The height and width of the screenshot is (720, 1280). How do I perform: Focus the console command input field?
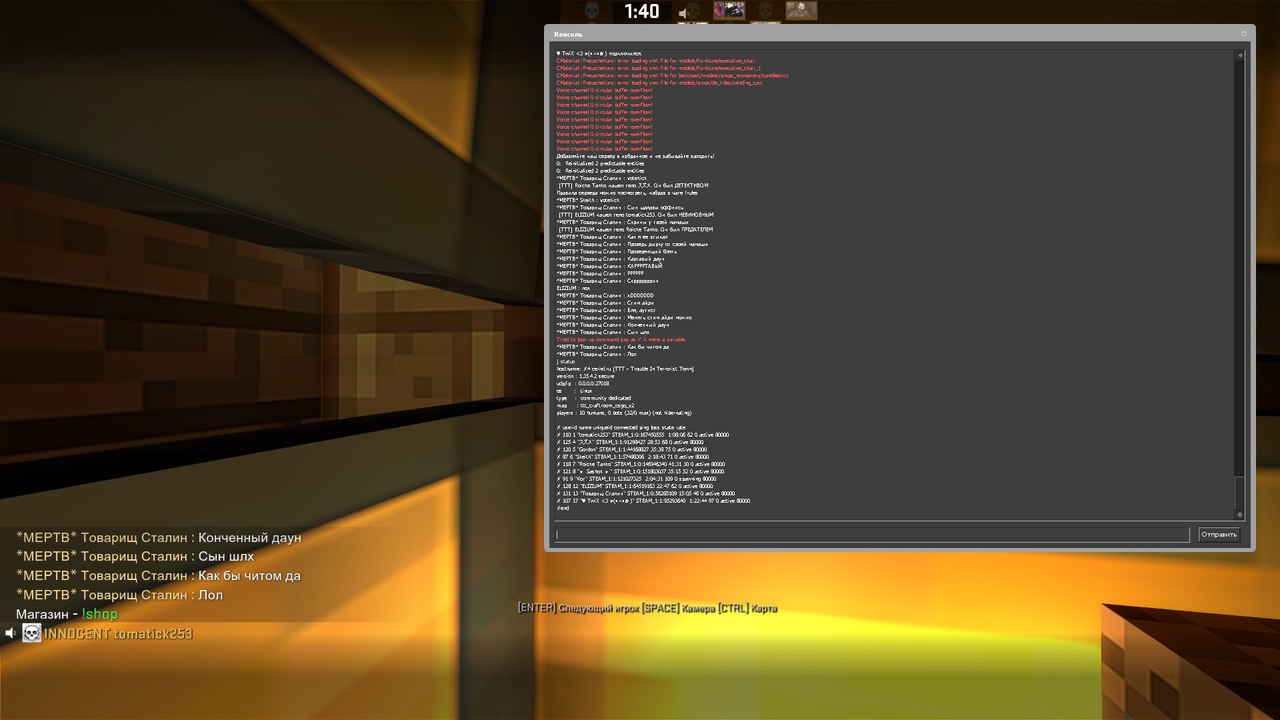click(x=872, y=535)
